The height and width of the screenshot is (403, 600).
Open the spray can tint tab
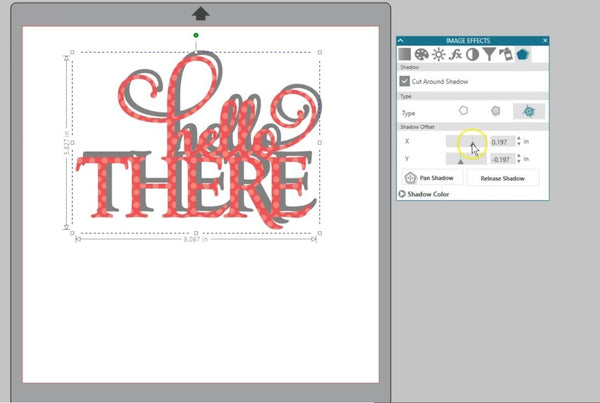[x=506, y=54]
